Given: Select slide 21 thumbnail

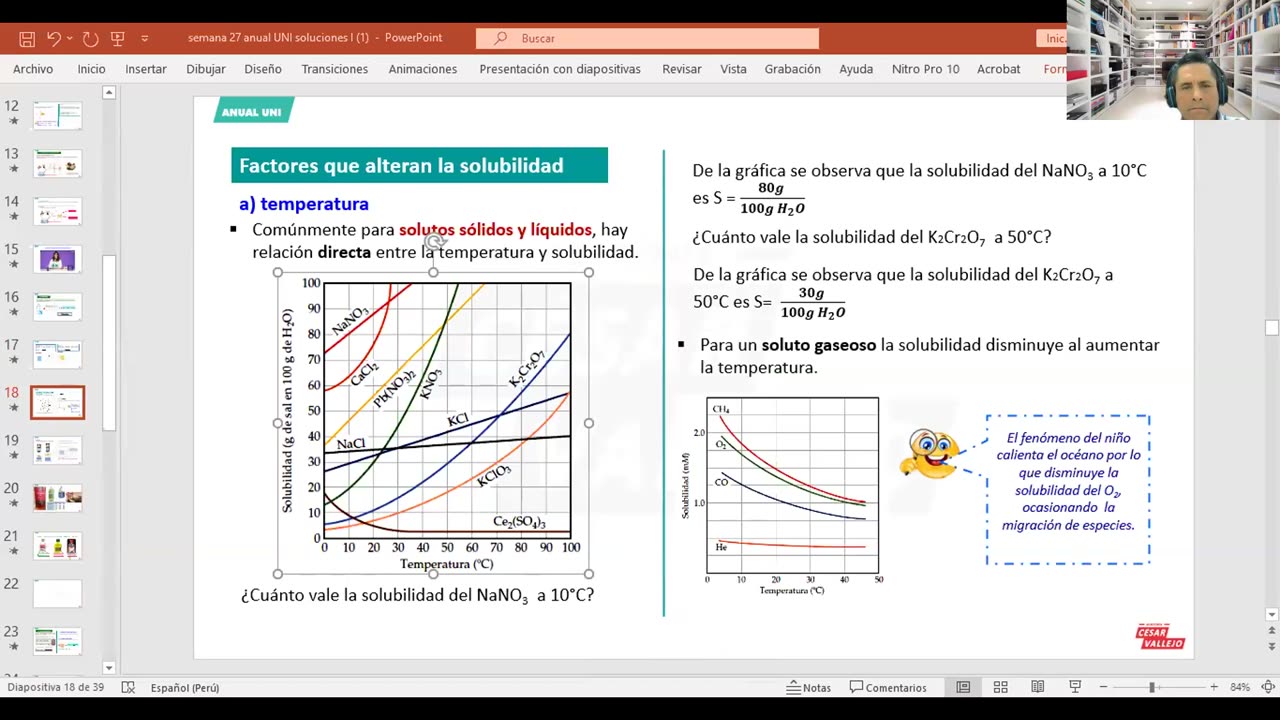Looking at the screenshot, I should click(x=57, y=545).
